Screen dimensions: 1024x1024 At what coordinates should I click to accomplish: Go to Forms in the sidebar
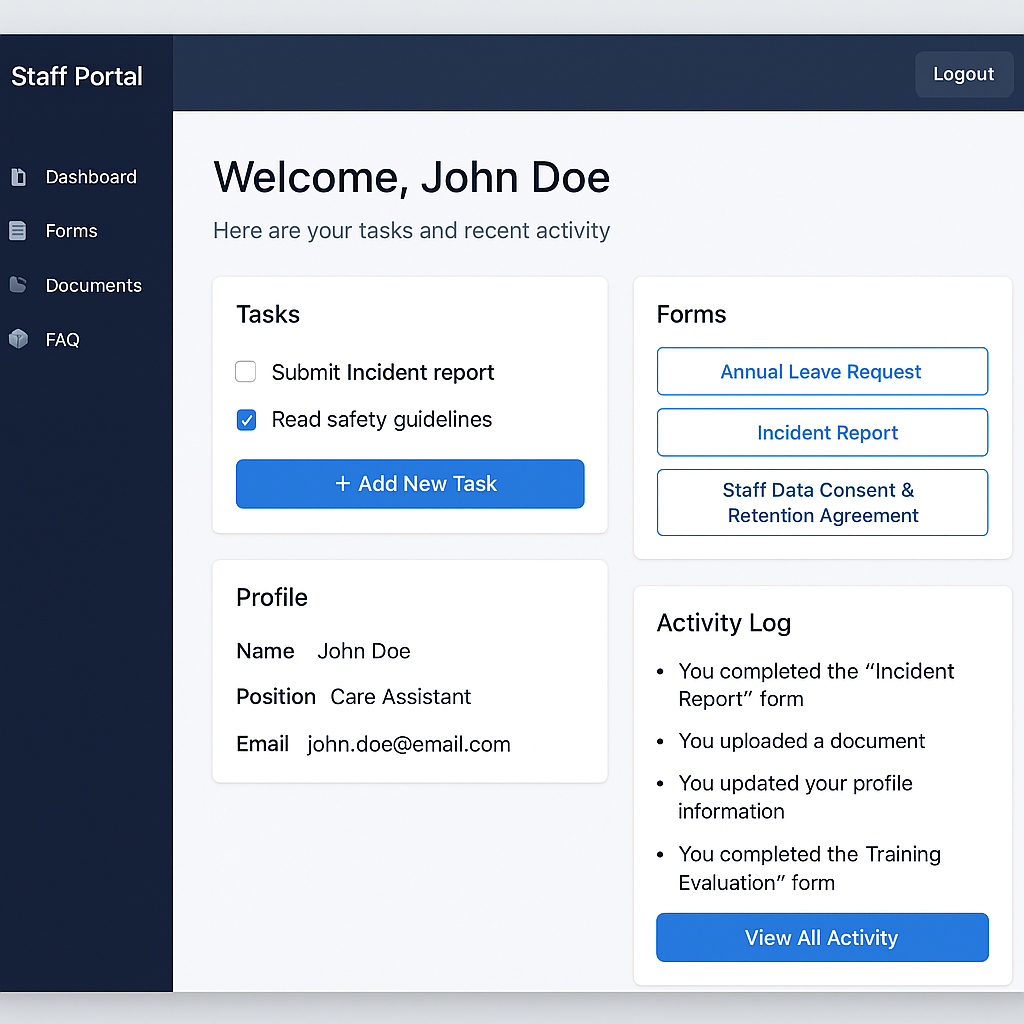click(x=71, y=231)
